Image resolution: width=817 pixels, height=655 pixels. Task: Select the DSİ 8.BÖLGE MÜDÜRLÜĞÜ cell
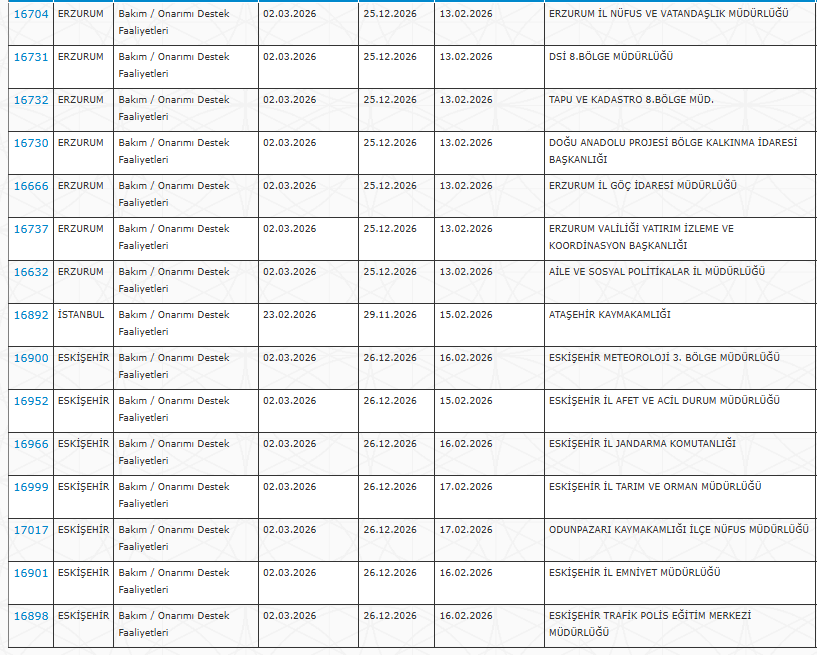tap(611, 57)
